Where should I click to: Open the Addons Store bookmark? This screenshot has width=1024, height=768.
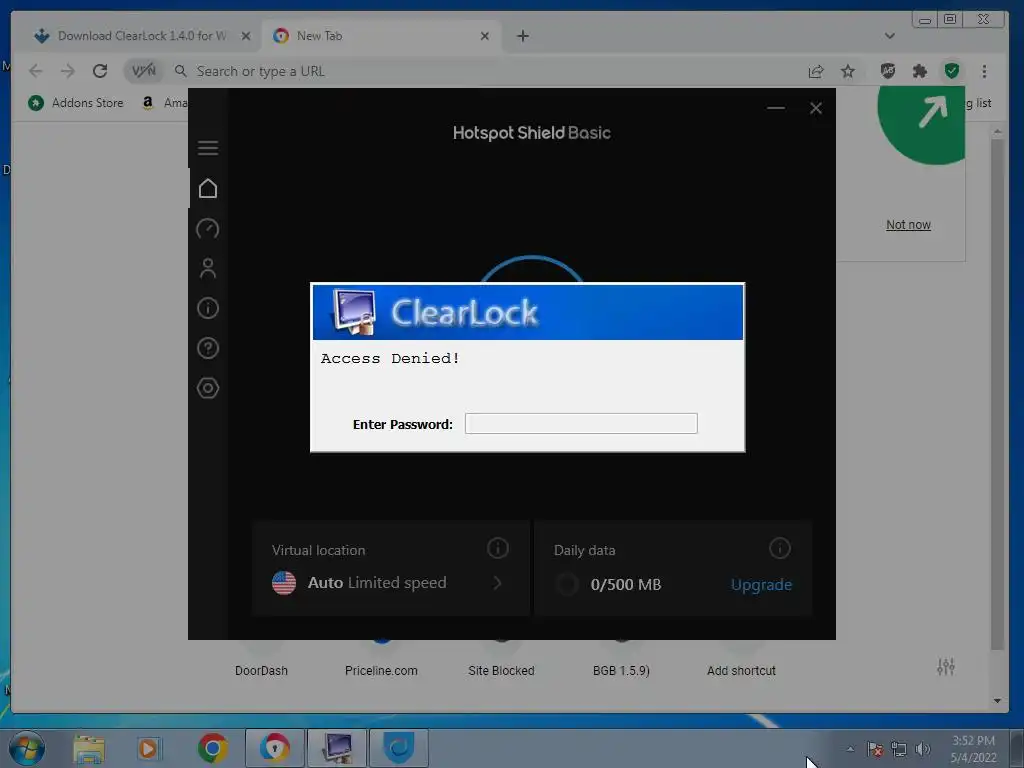click(76, 103)
